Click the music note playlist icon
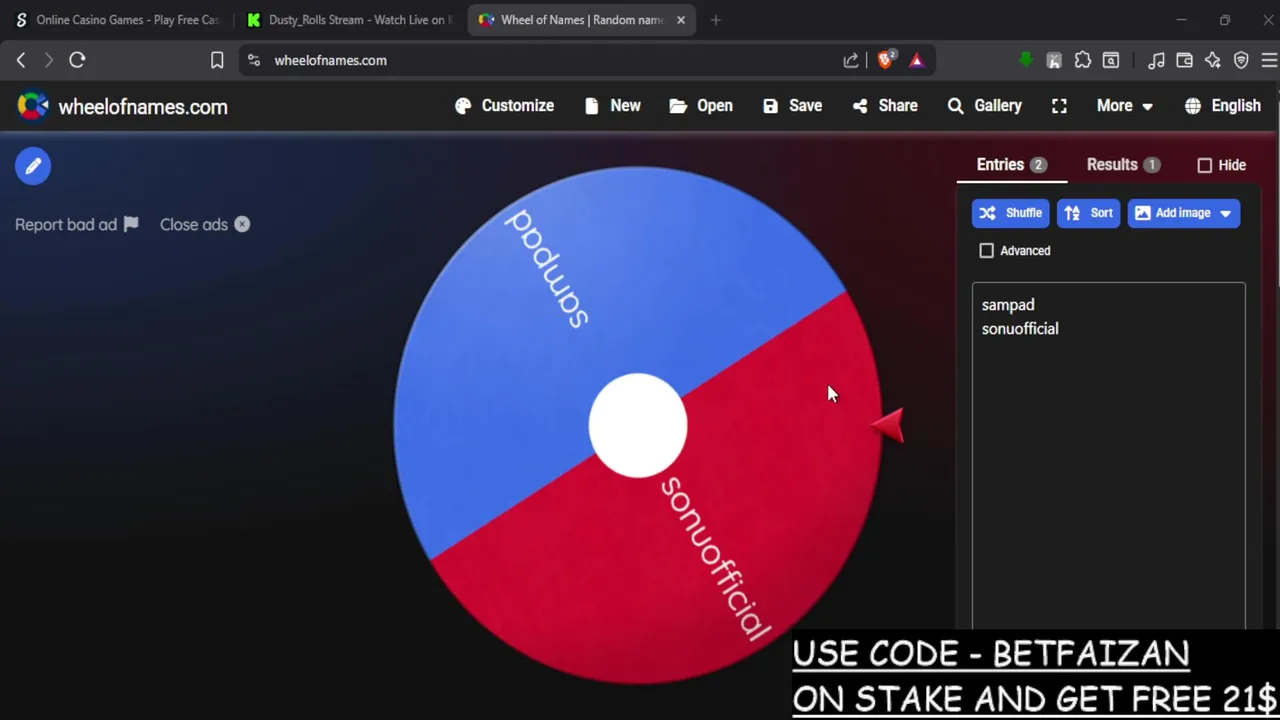Screen dimensions: 1280x720 1156,60
